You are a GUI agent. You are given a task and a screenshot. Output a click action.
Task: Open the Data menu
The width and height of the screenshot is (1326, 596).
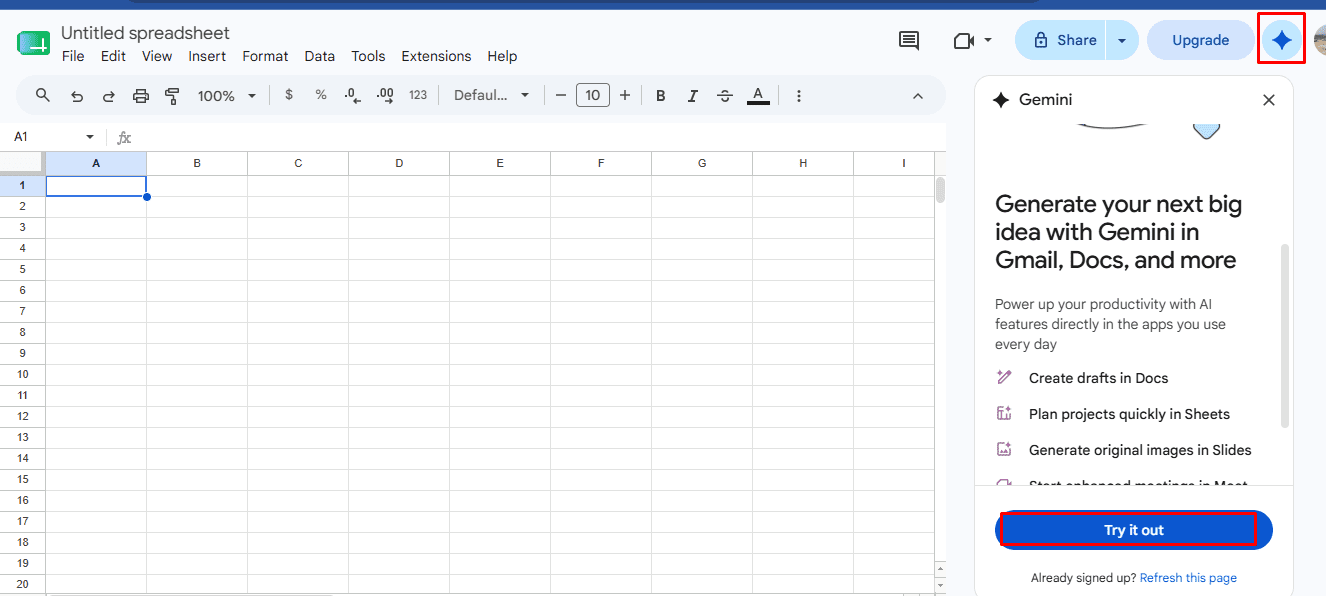click(320, 56)
